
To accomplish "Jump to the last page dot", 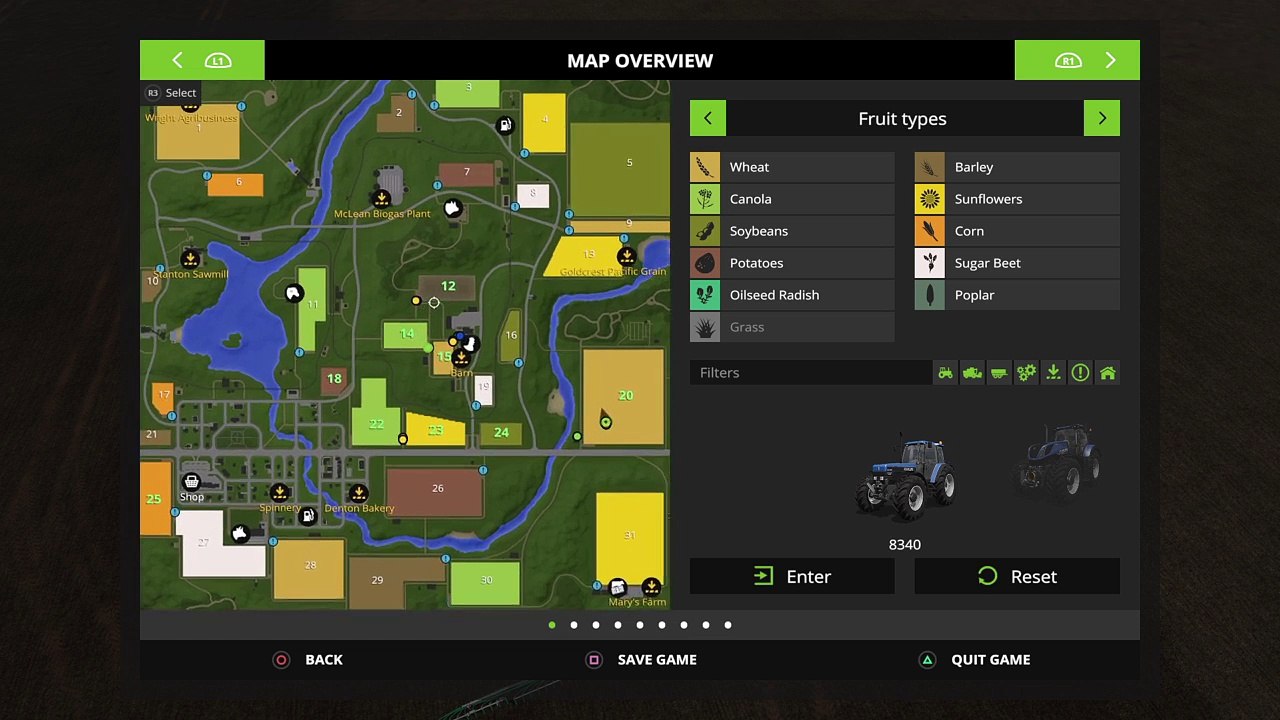I will pos(728,625).
